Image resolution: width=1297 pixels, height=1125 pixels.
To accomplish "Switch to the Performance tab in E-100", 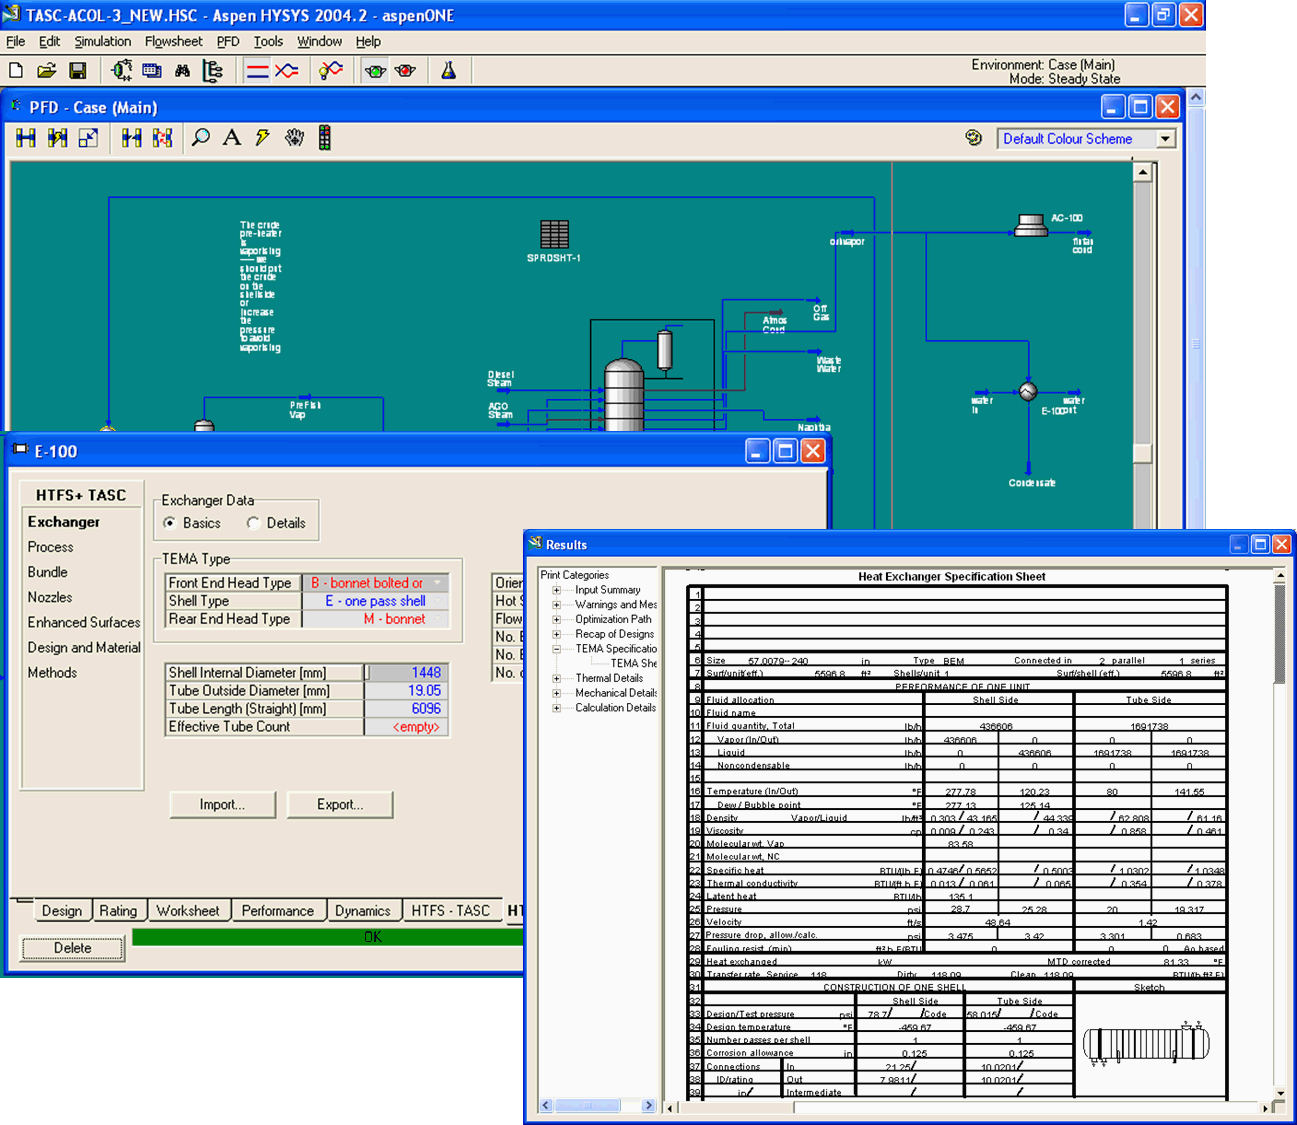I will (278, 911).
